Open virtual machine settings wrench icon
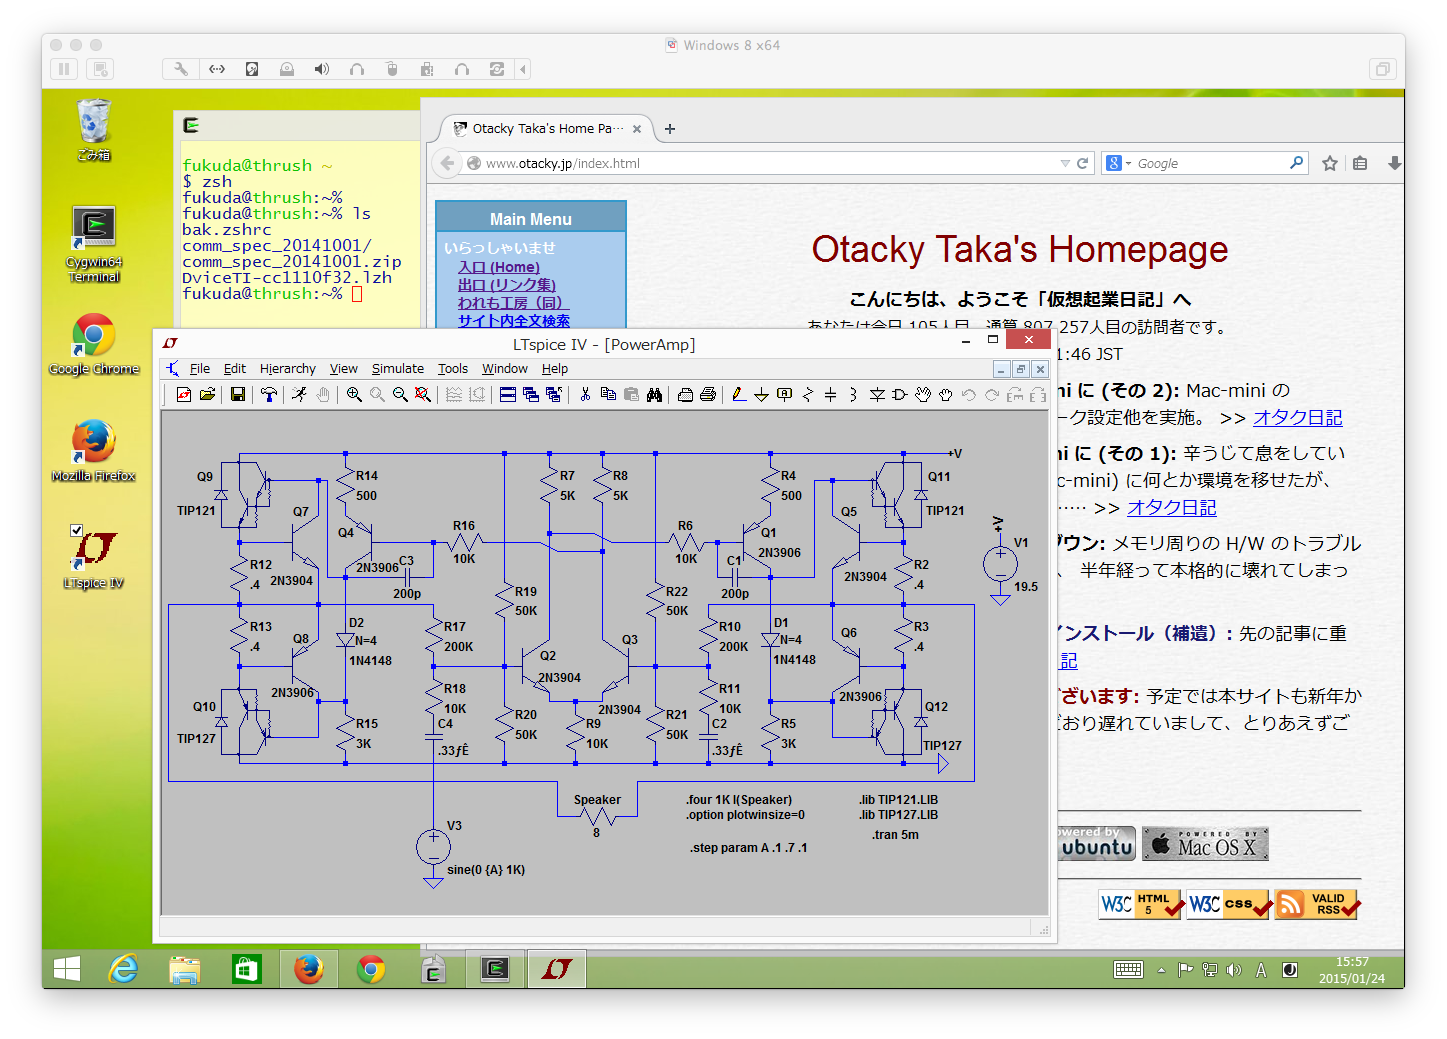The width and height of the screenshot is (1447, 1039). [x=181, y=69]
